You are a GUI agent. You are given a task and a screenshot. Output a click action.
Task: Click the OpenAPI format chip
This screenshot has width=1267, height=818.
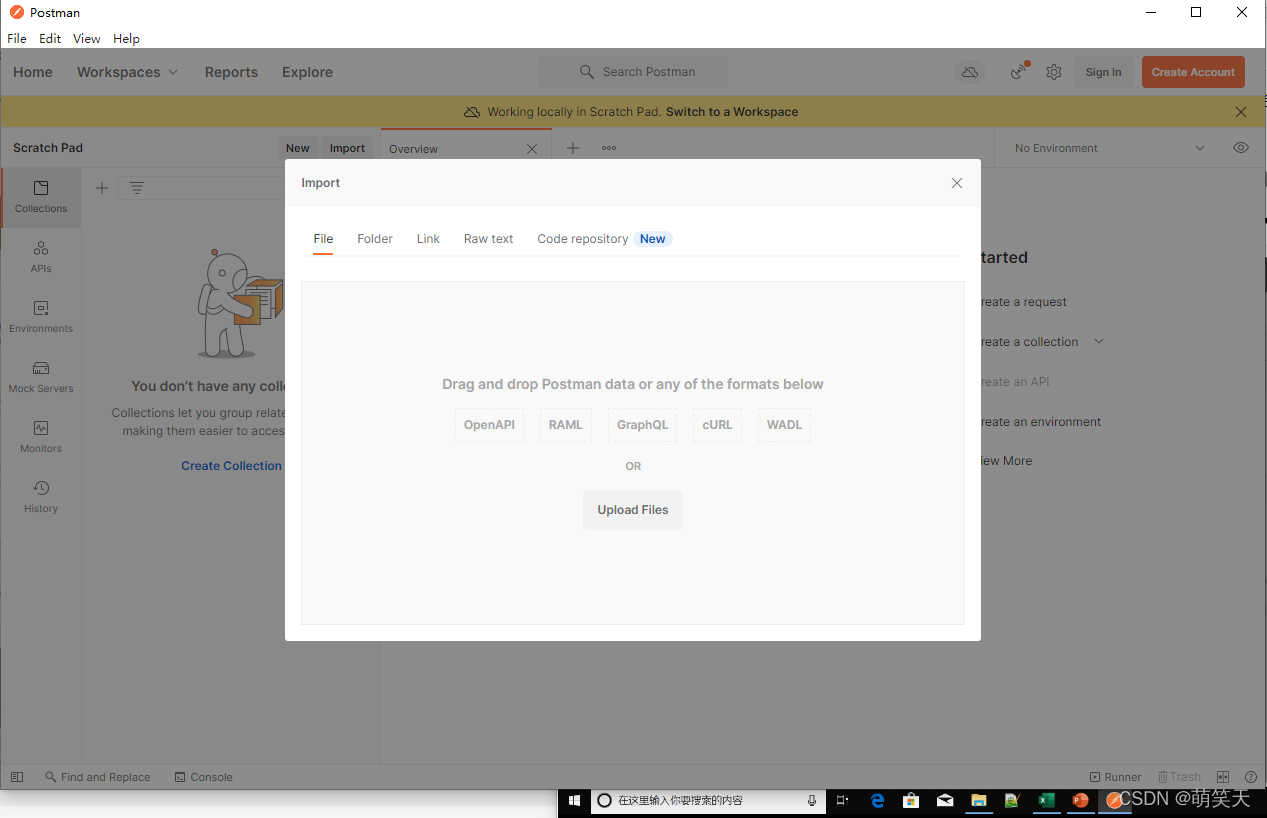(489, 425)
